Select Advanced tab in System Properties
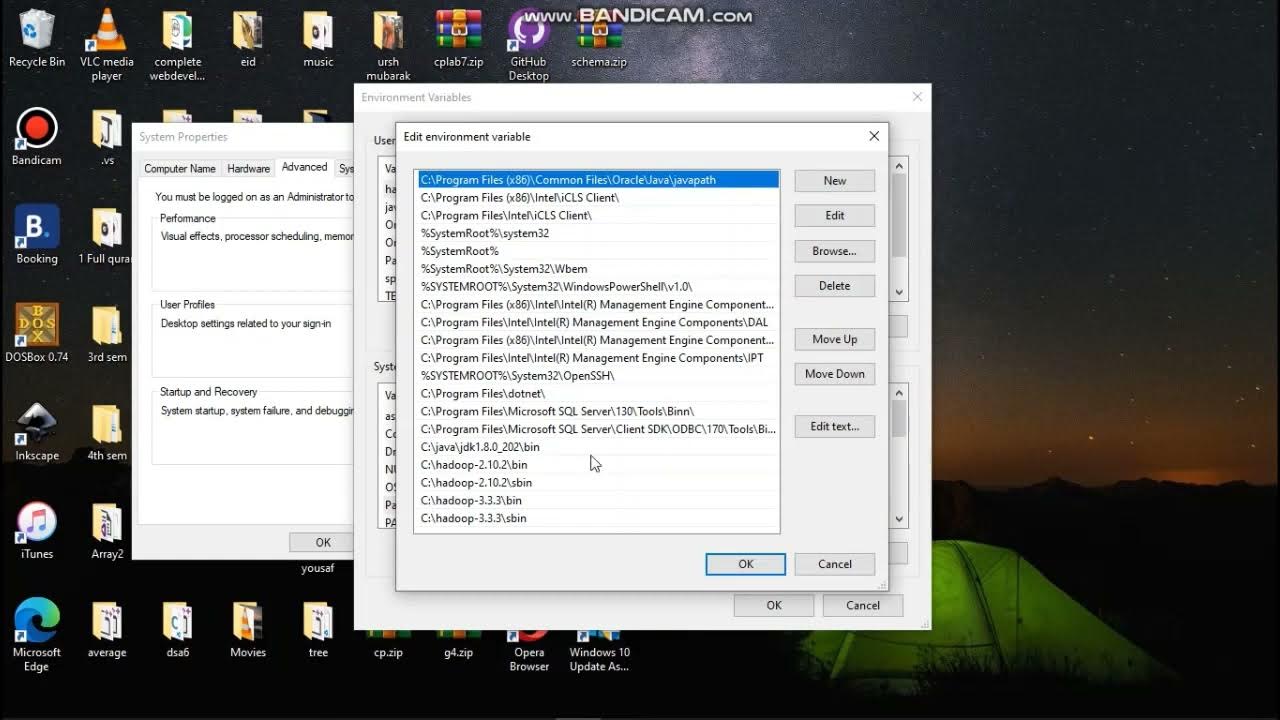The image size is (1280, 720). (x=304, y=167)
